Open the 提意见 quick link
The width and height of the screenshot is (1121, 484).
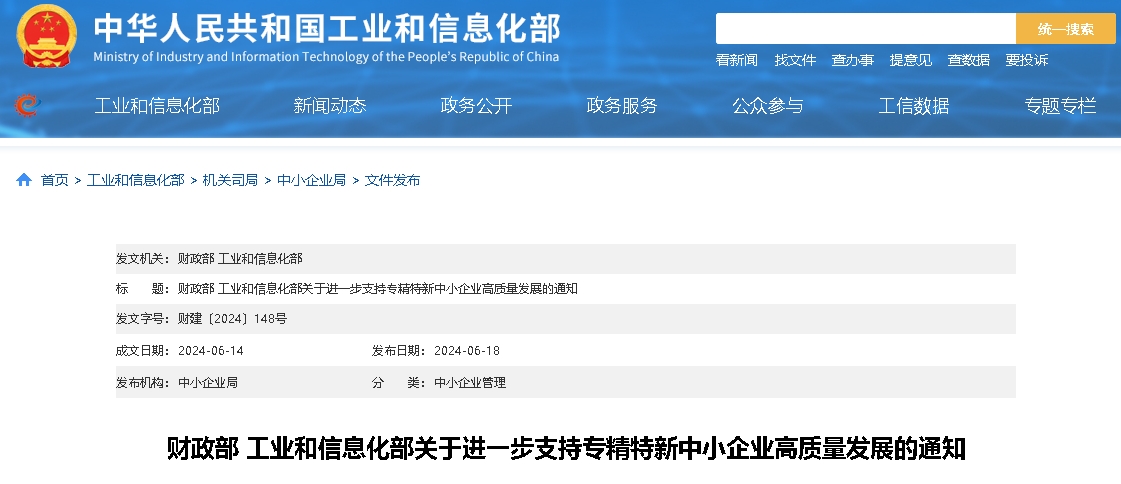tap(911, 60)
